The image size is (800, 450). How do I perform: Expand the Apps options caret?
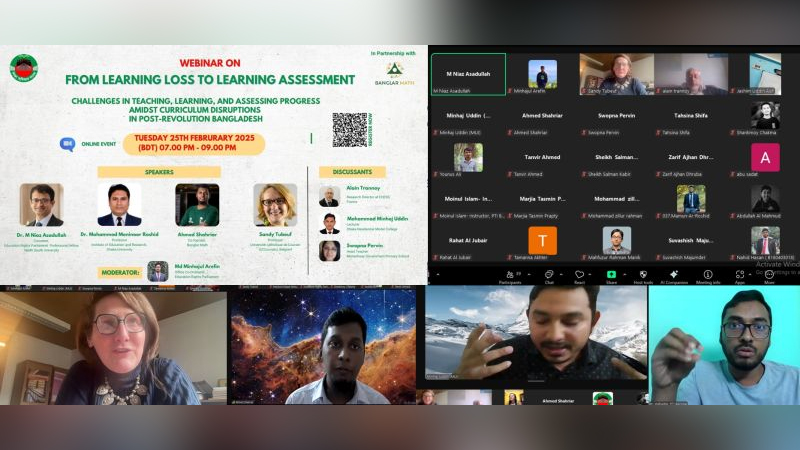(x=750, y=274)
